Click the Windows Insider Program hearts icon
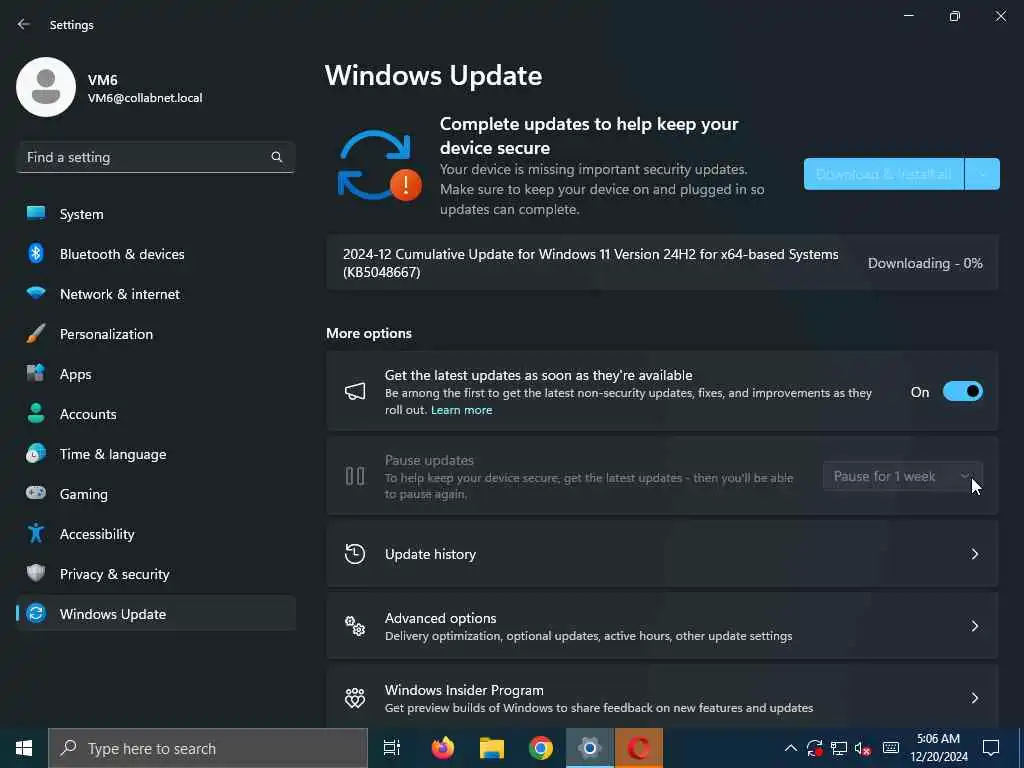 click(x=355, y=698)
